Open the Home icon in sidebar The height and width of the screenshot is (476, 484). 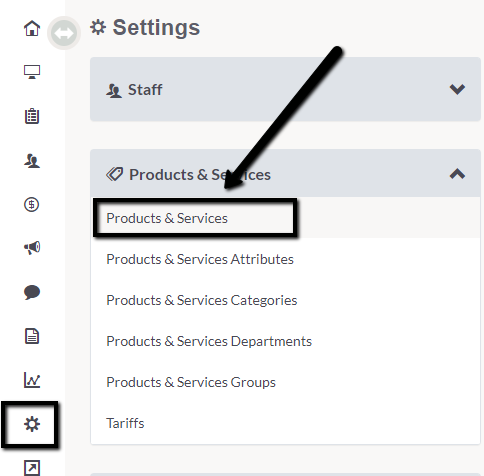32,28
